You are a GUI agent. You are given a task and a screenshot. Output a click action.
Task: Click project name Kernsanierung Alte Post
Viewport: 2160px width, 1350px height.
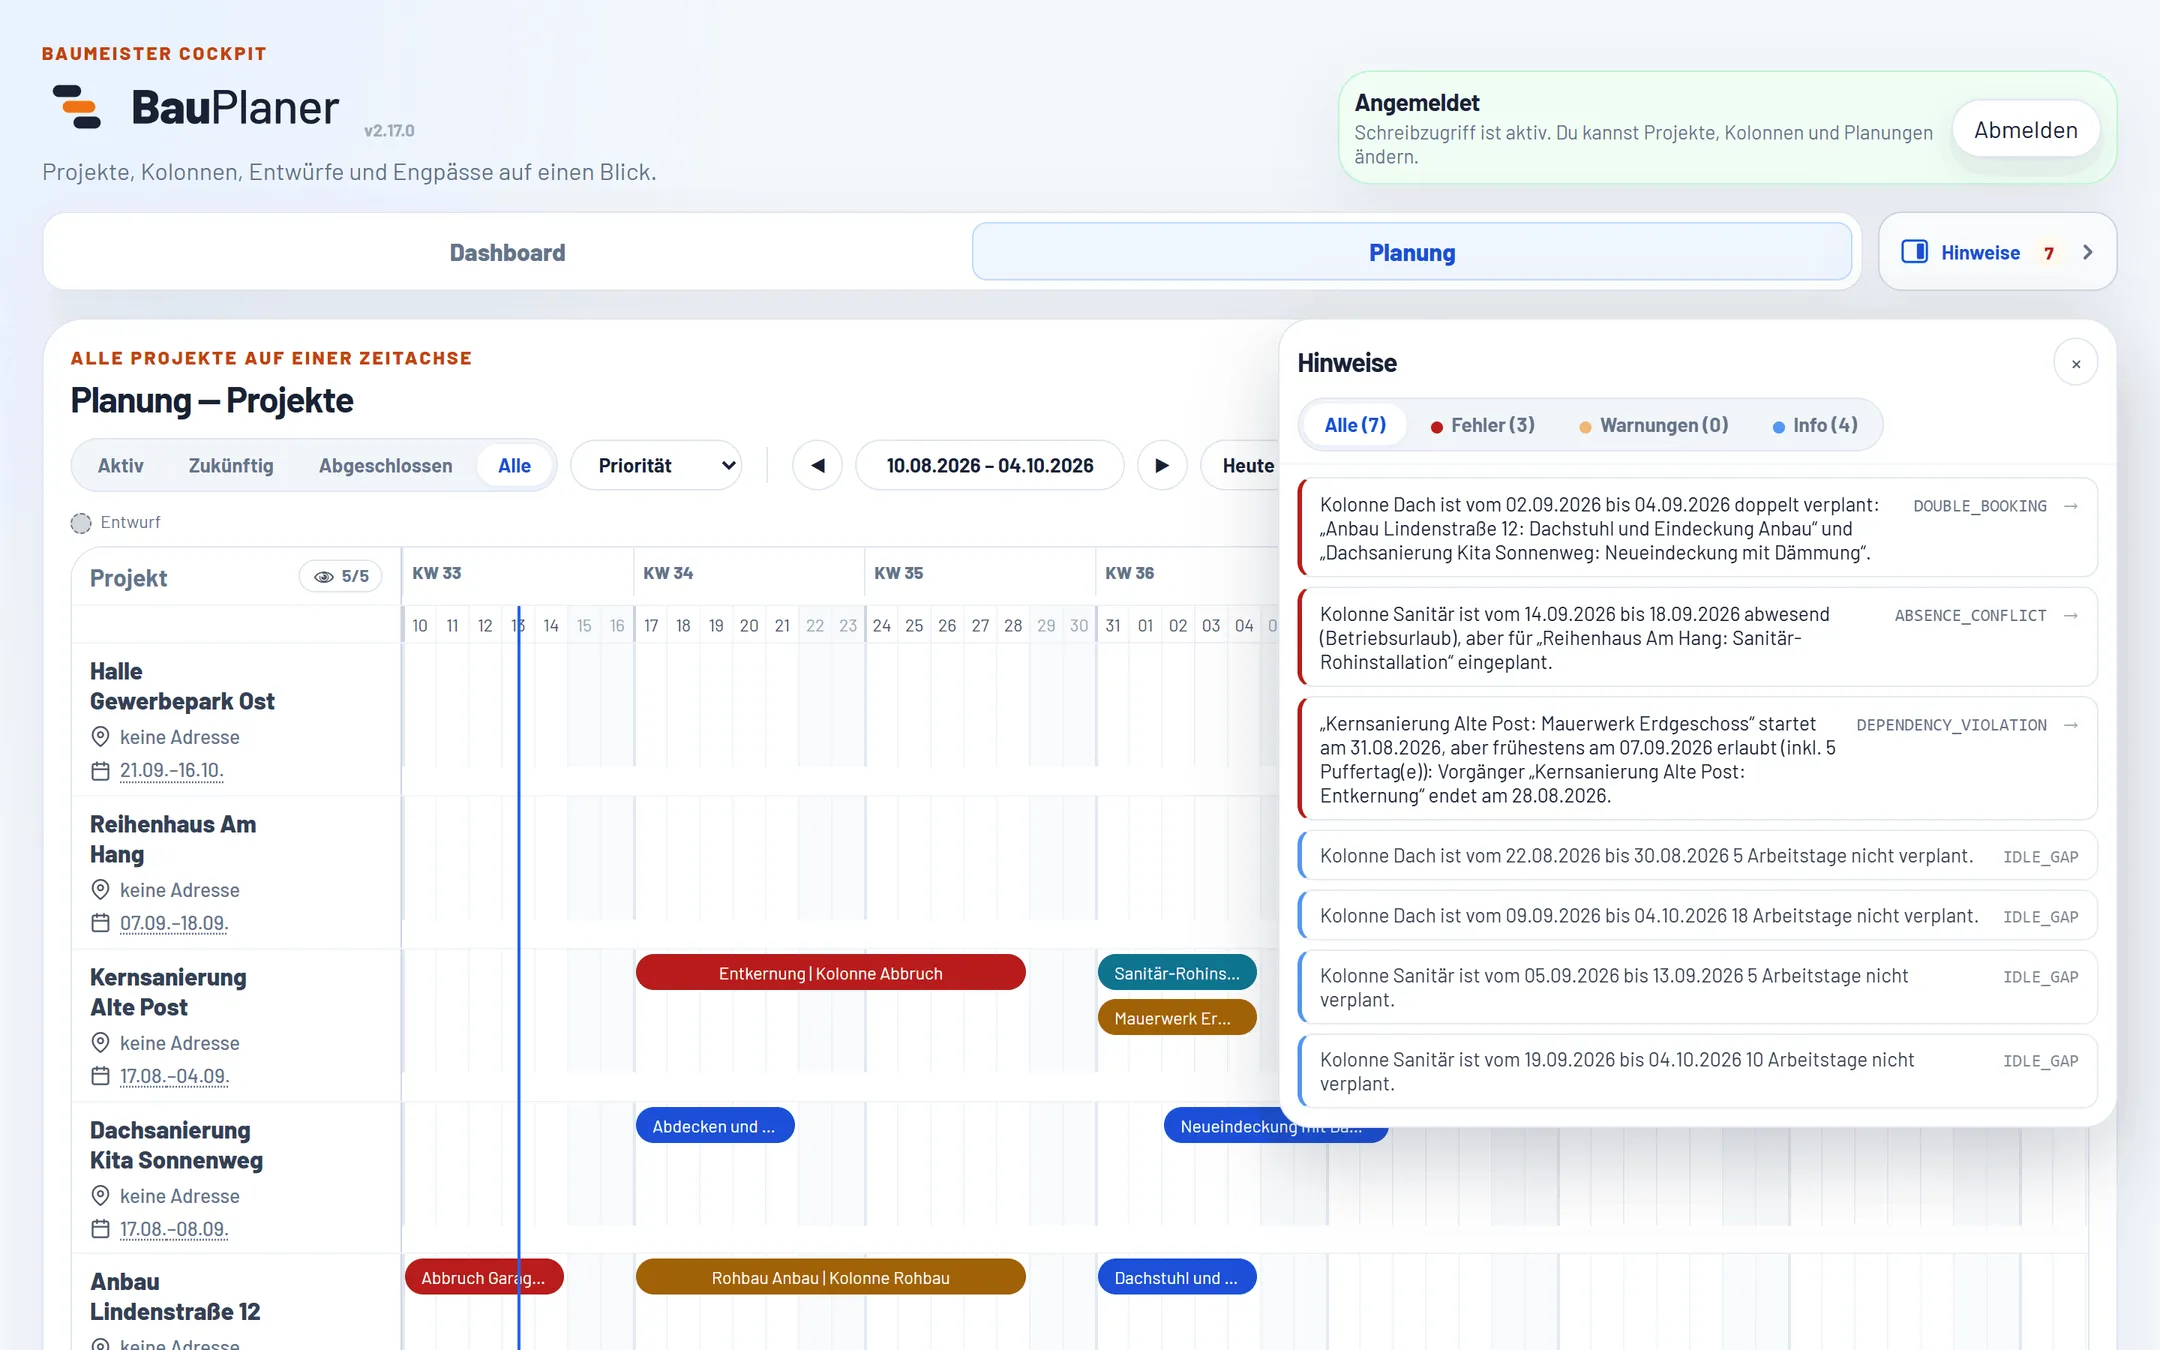[168, 992]
